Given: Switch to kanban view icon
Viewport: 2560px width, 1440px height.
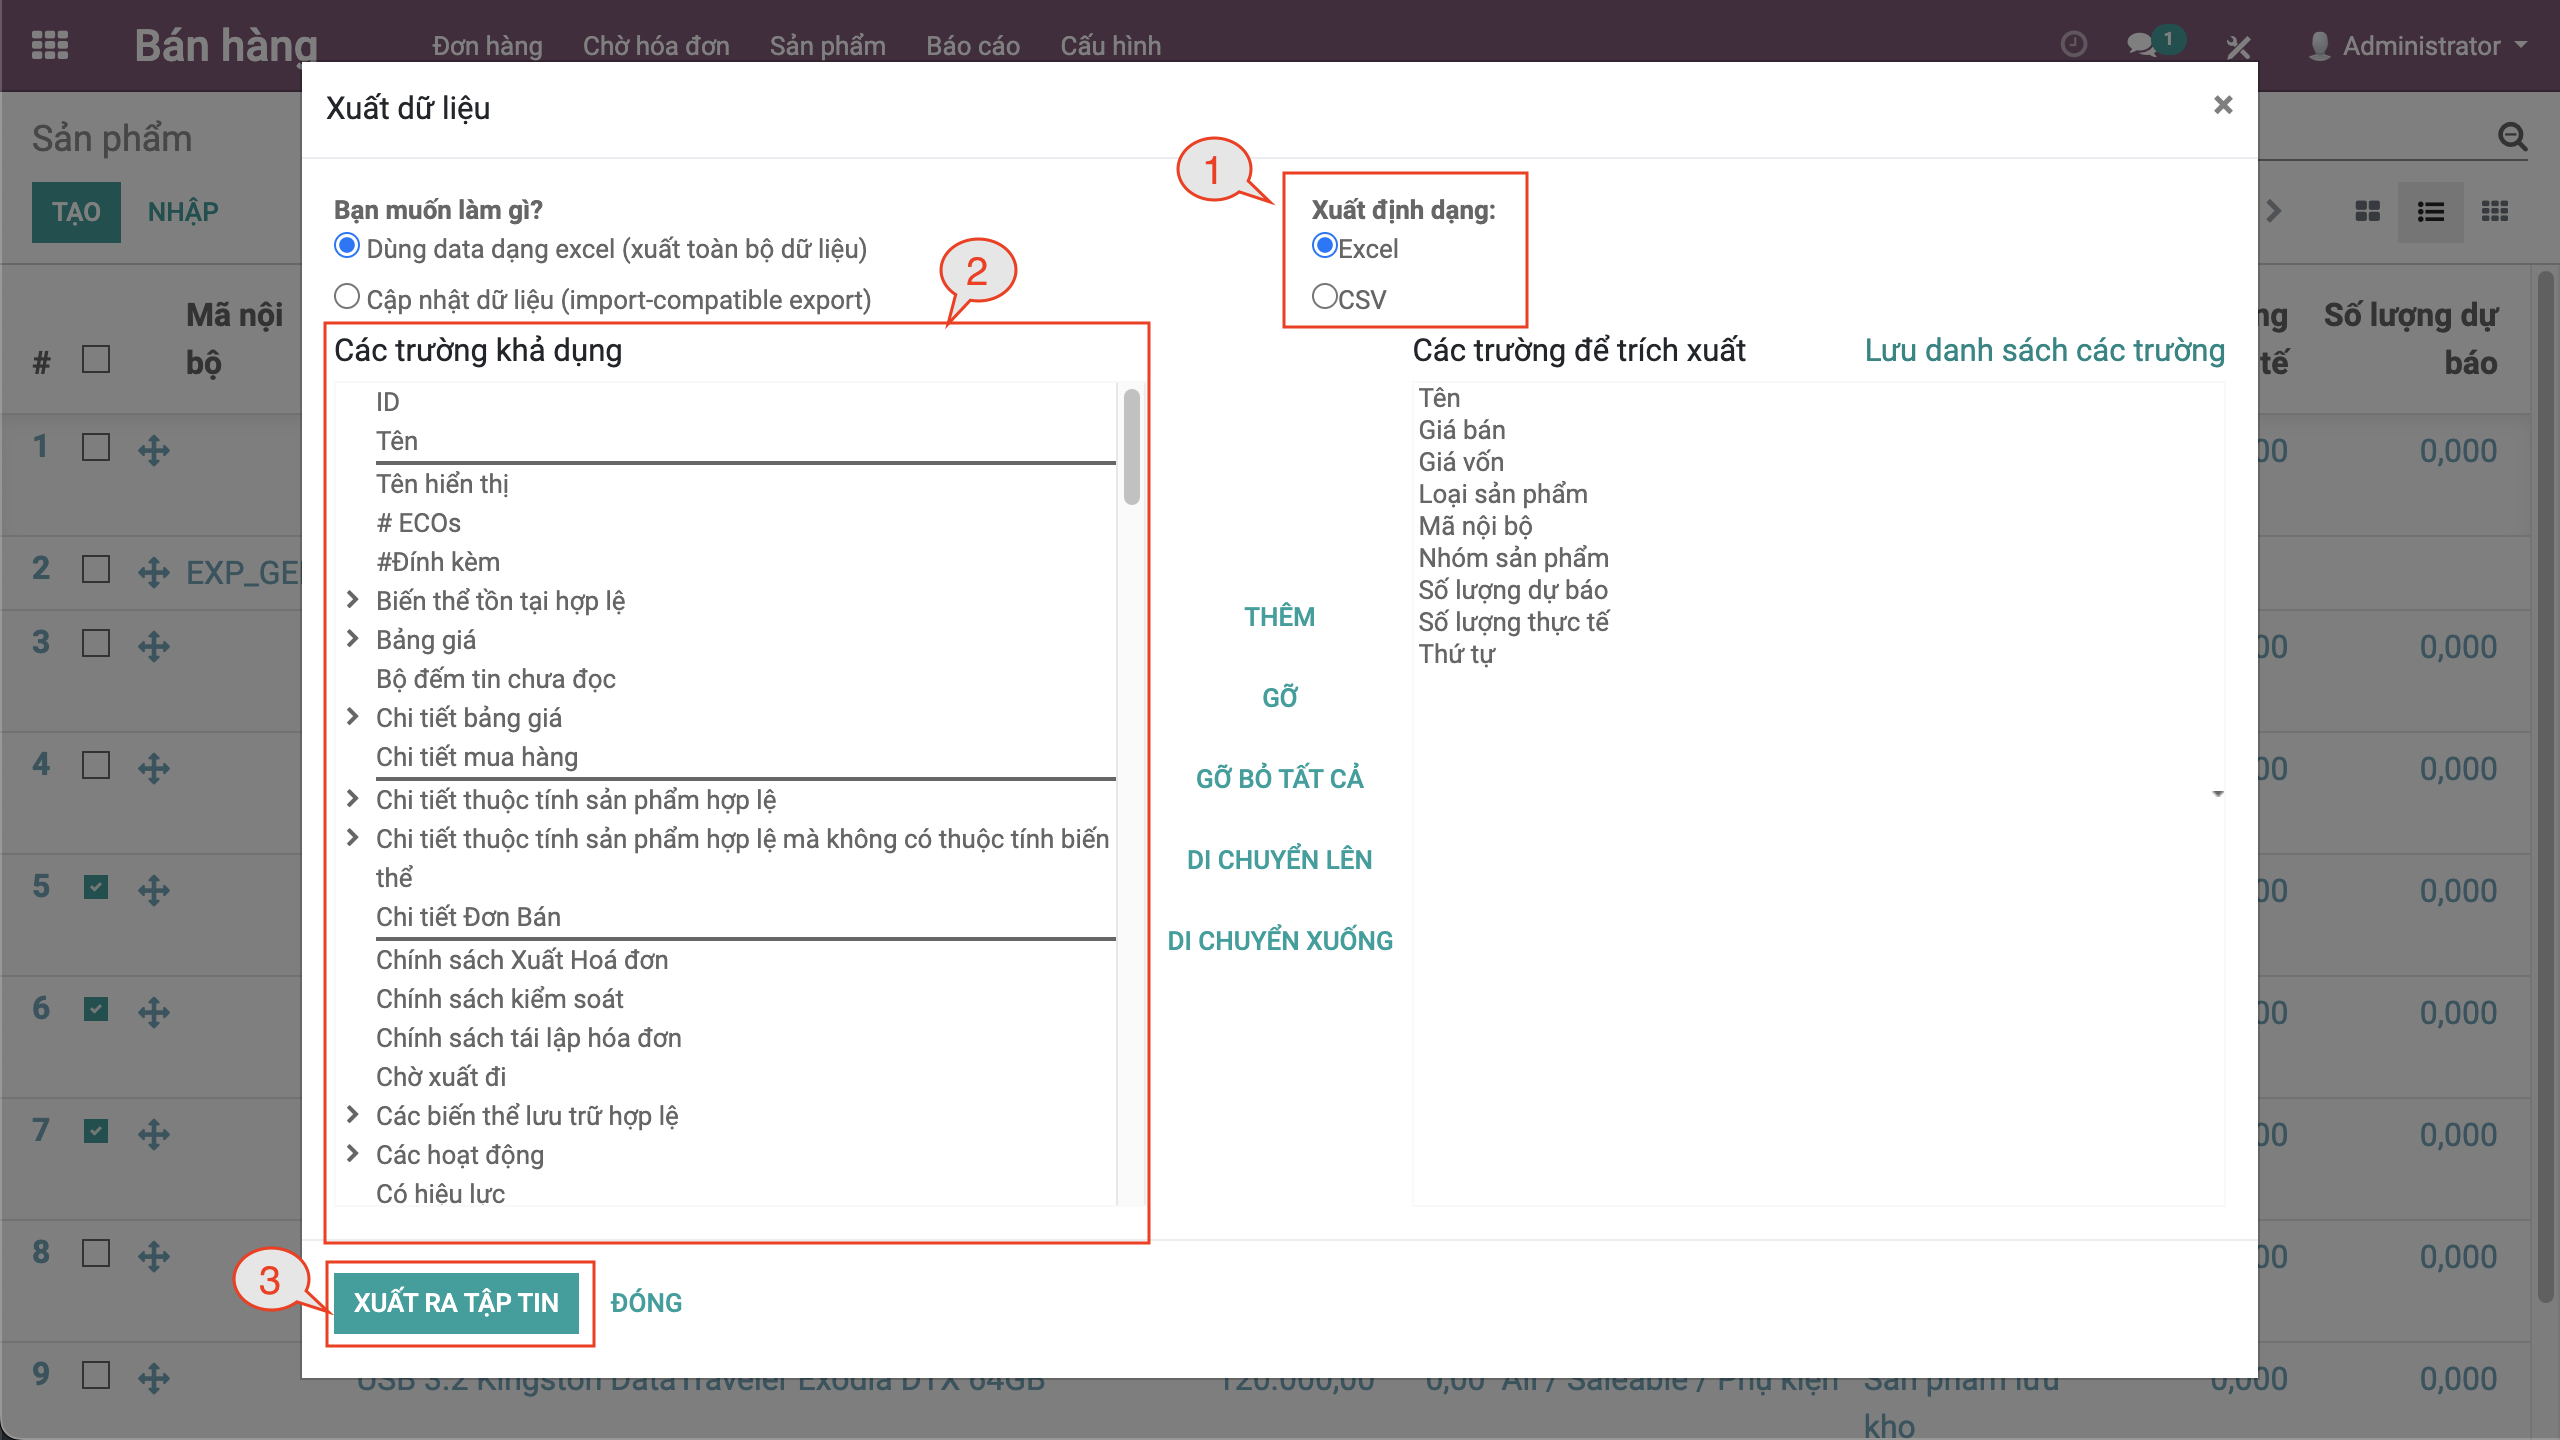Looking at the screenshot, I should click(2367, 211).
